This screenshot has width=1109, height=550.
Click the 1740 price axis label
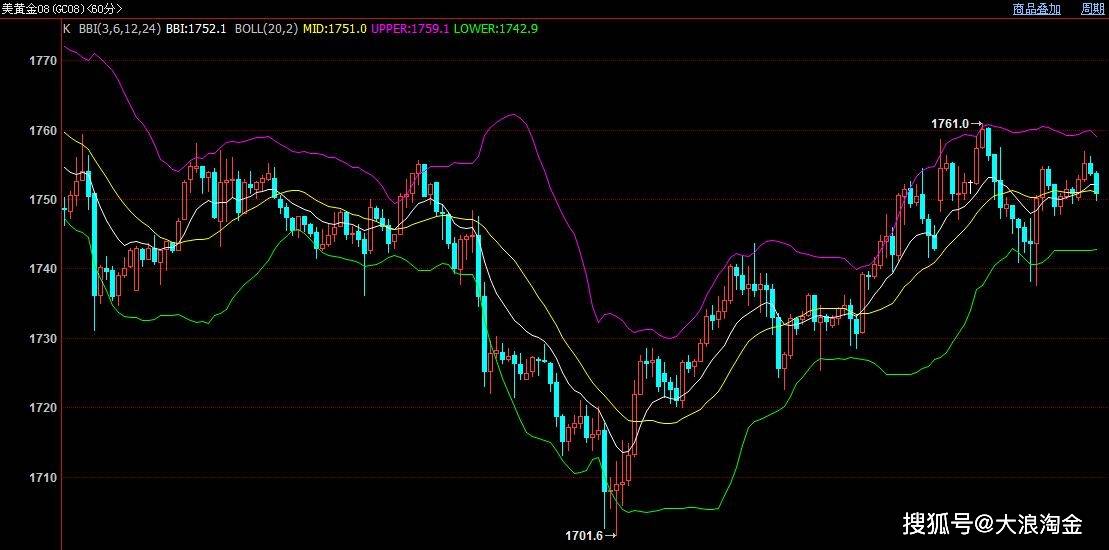(43, 269)
